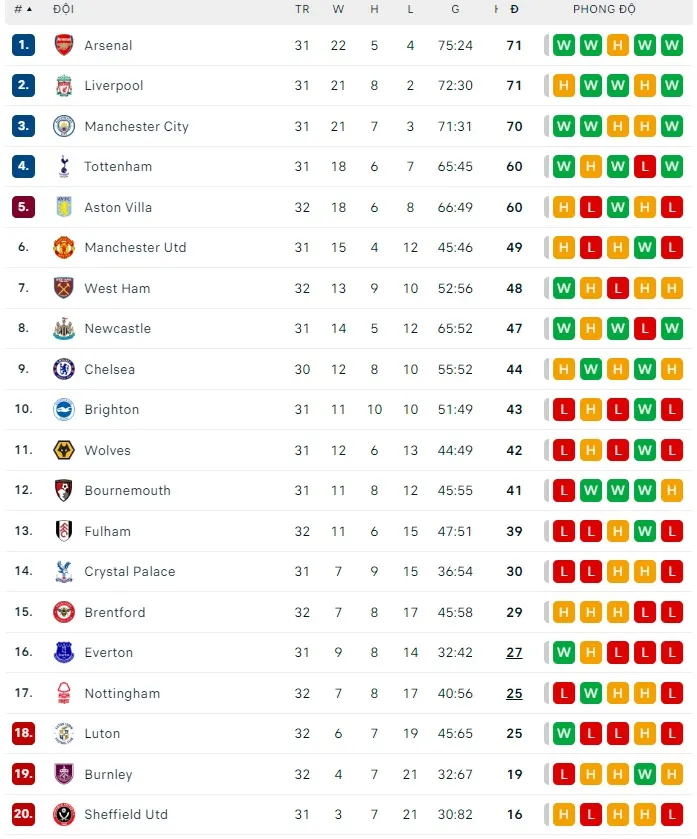Sort by the G goals column header
697x839 pixels.
pos(455,9)
